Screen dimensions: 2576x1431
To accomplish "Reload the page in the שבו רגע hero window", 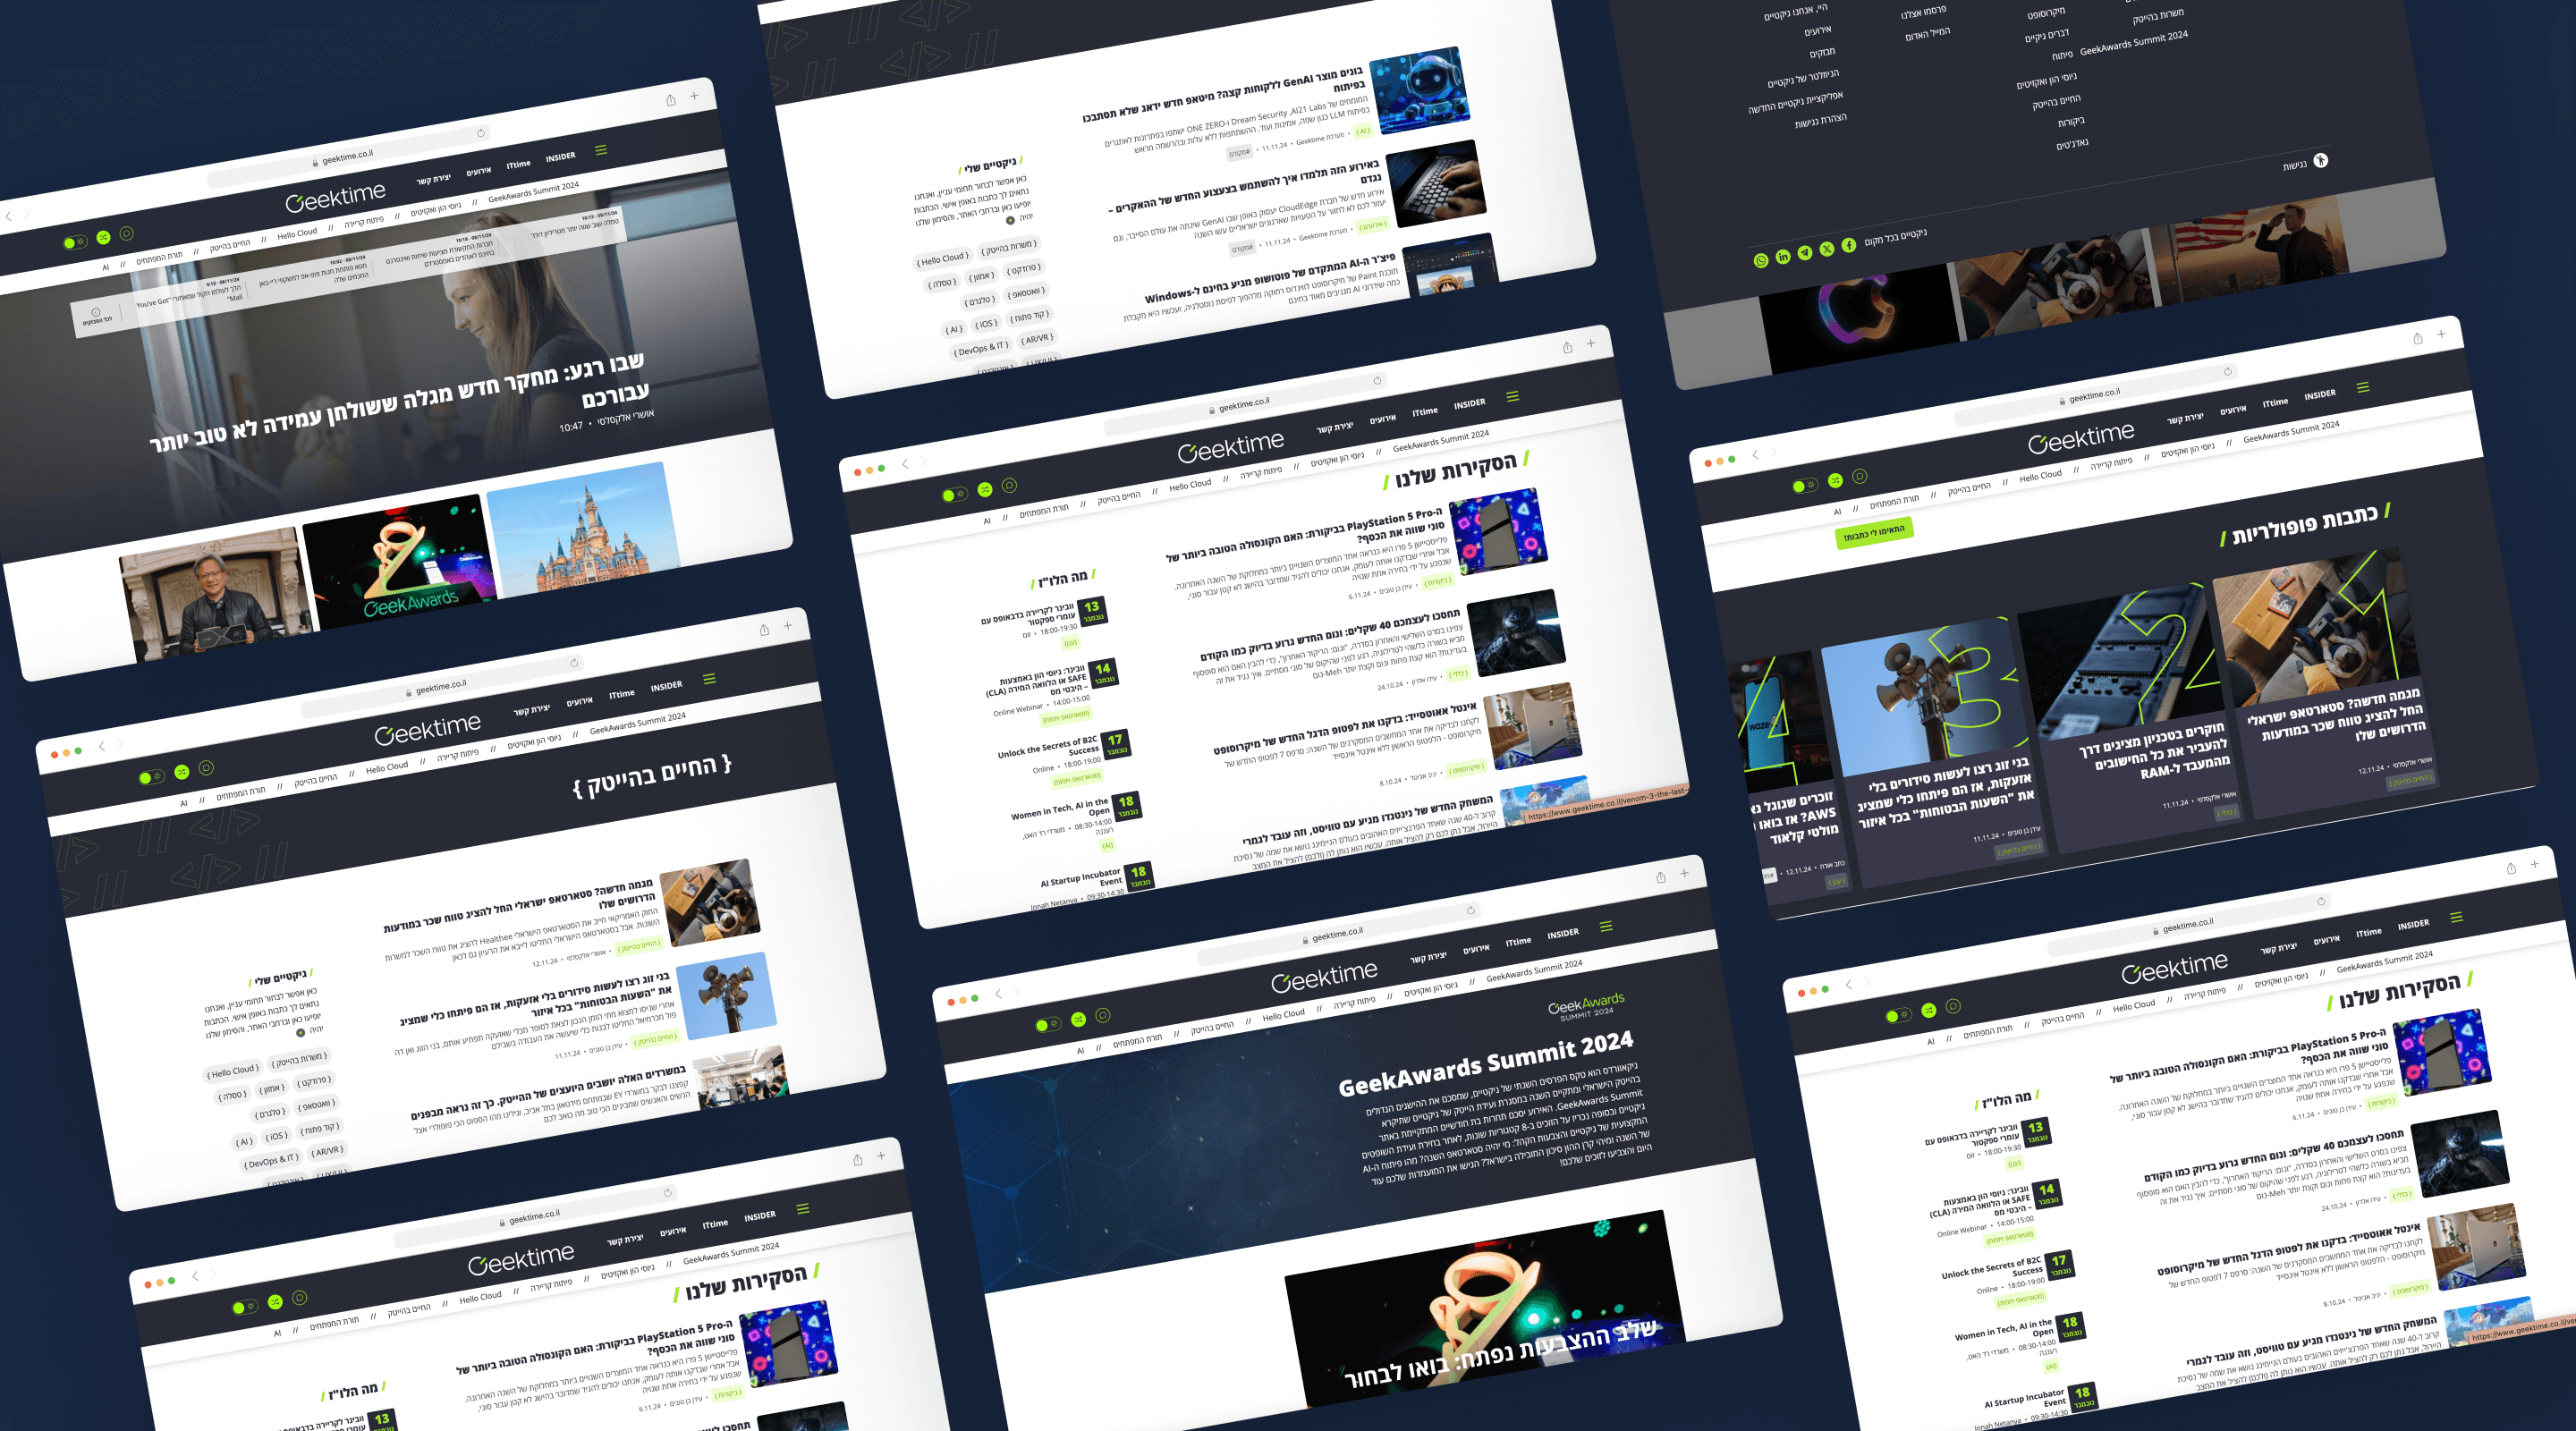I will coord(481,133).
